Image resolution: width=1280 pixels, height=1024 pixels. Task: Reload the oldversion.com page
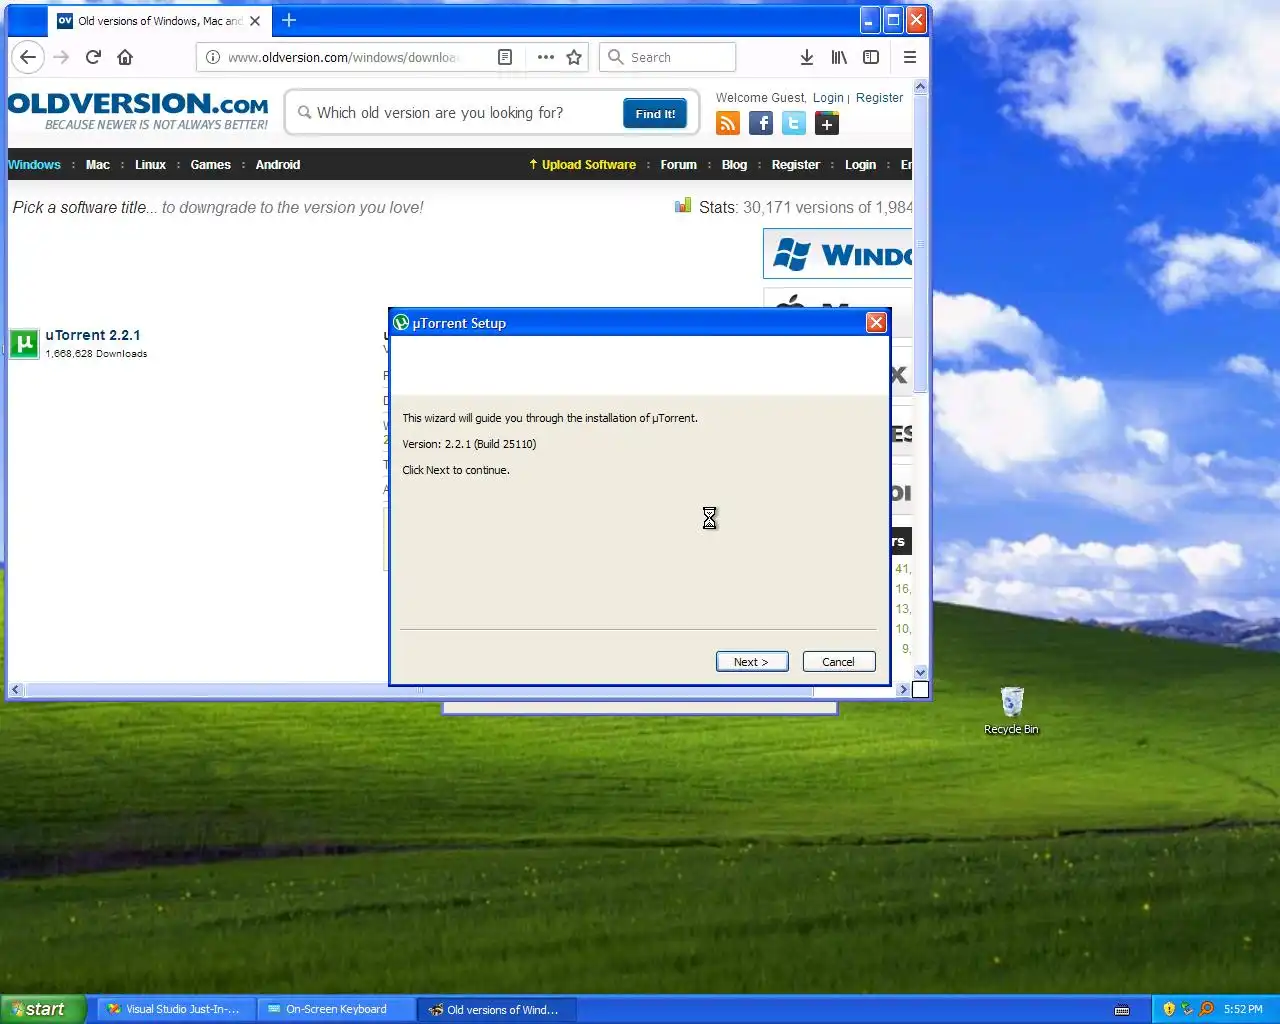tap(93, 57)
